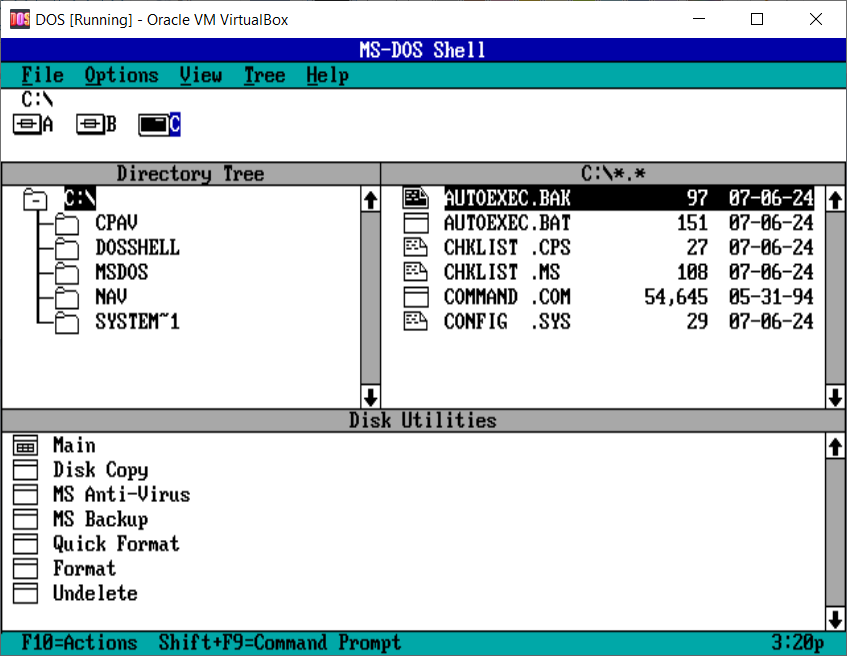The width and height of the screenshot is (847, 656).
Task: Open the View menu
Action: pos(201,75)
